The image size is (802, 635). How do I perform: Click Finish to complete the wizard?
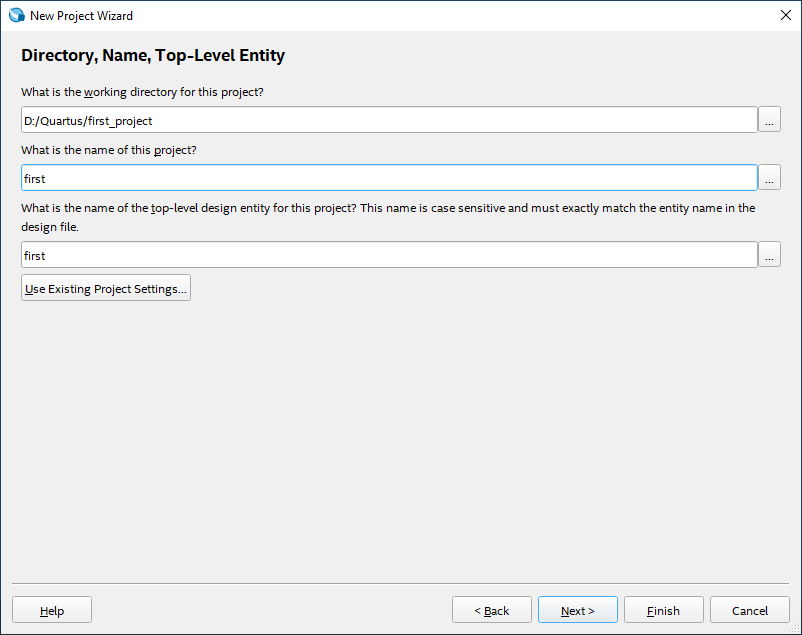pyautogui.click(x=663, y=610)
